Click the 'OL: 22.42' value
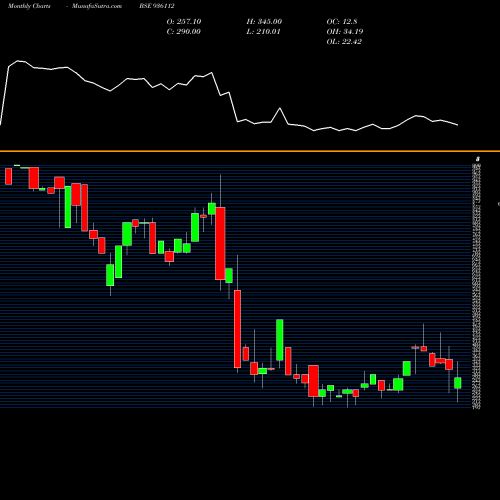The image size is (500, 500). tap(344, 41)
